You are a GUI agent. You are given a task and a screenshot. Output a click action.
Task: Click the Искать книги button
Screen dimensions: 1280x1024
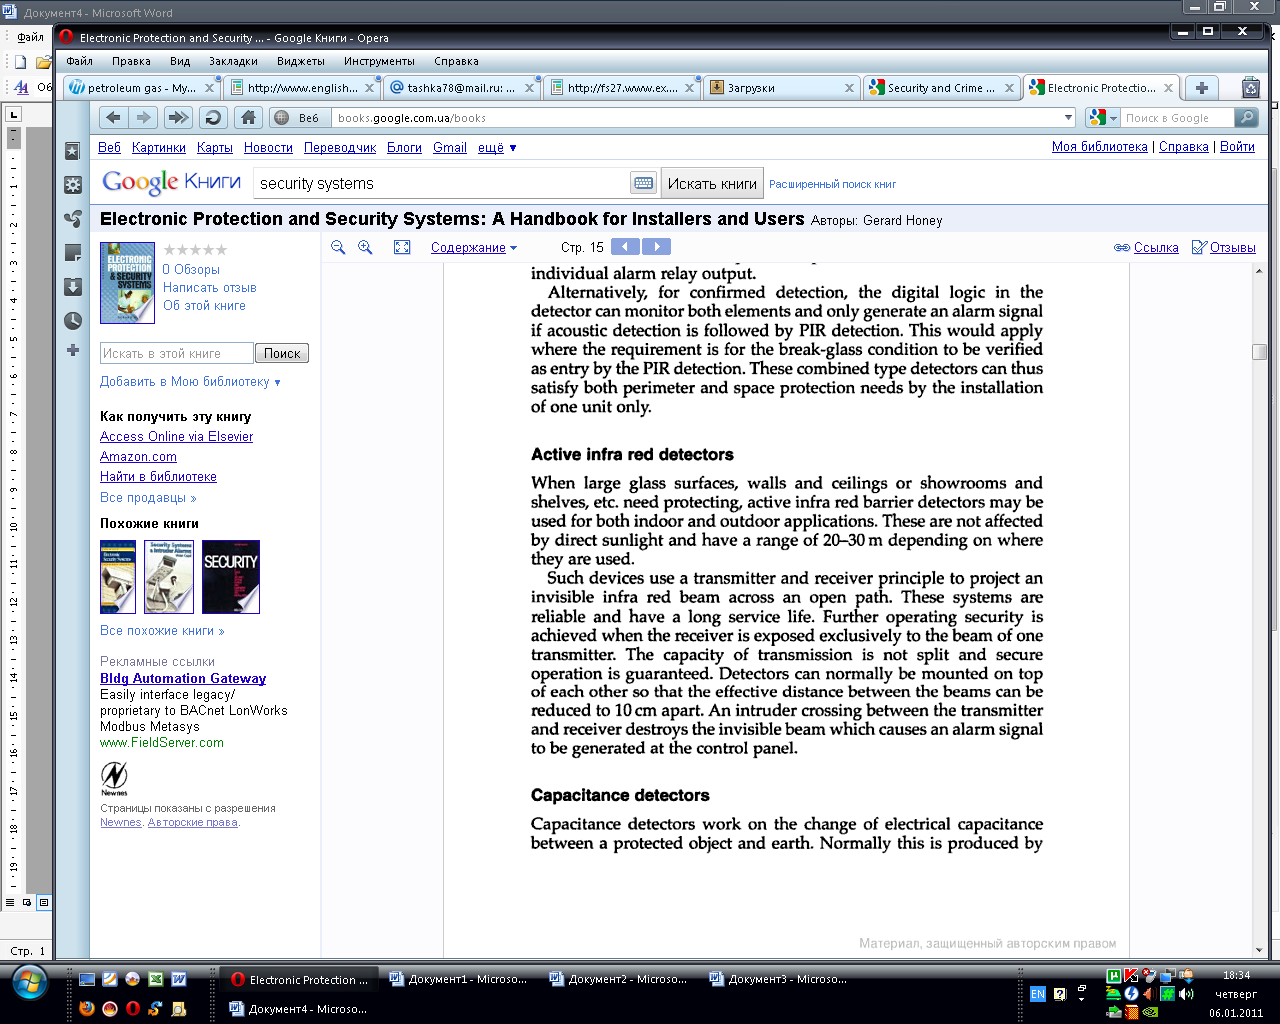712,183
